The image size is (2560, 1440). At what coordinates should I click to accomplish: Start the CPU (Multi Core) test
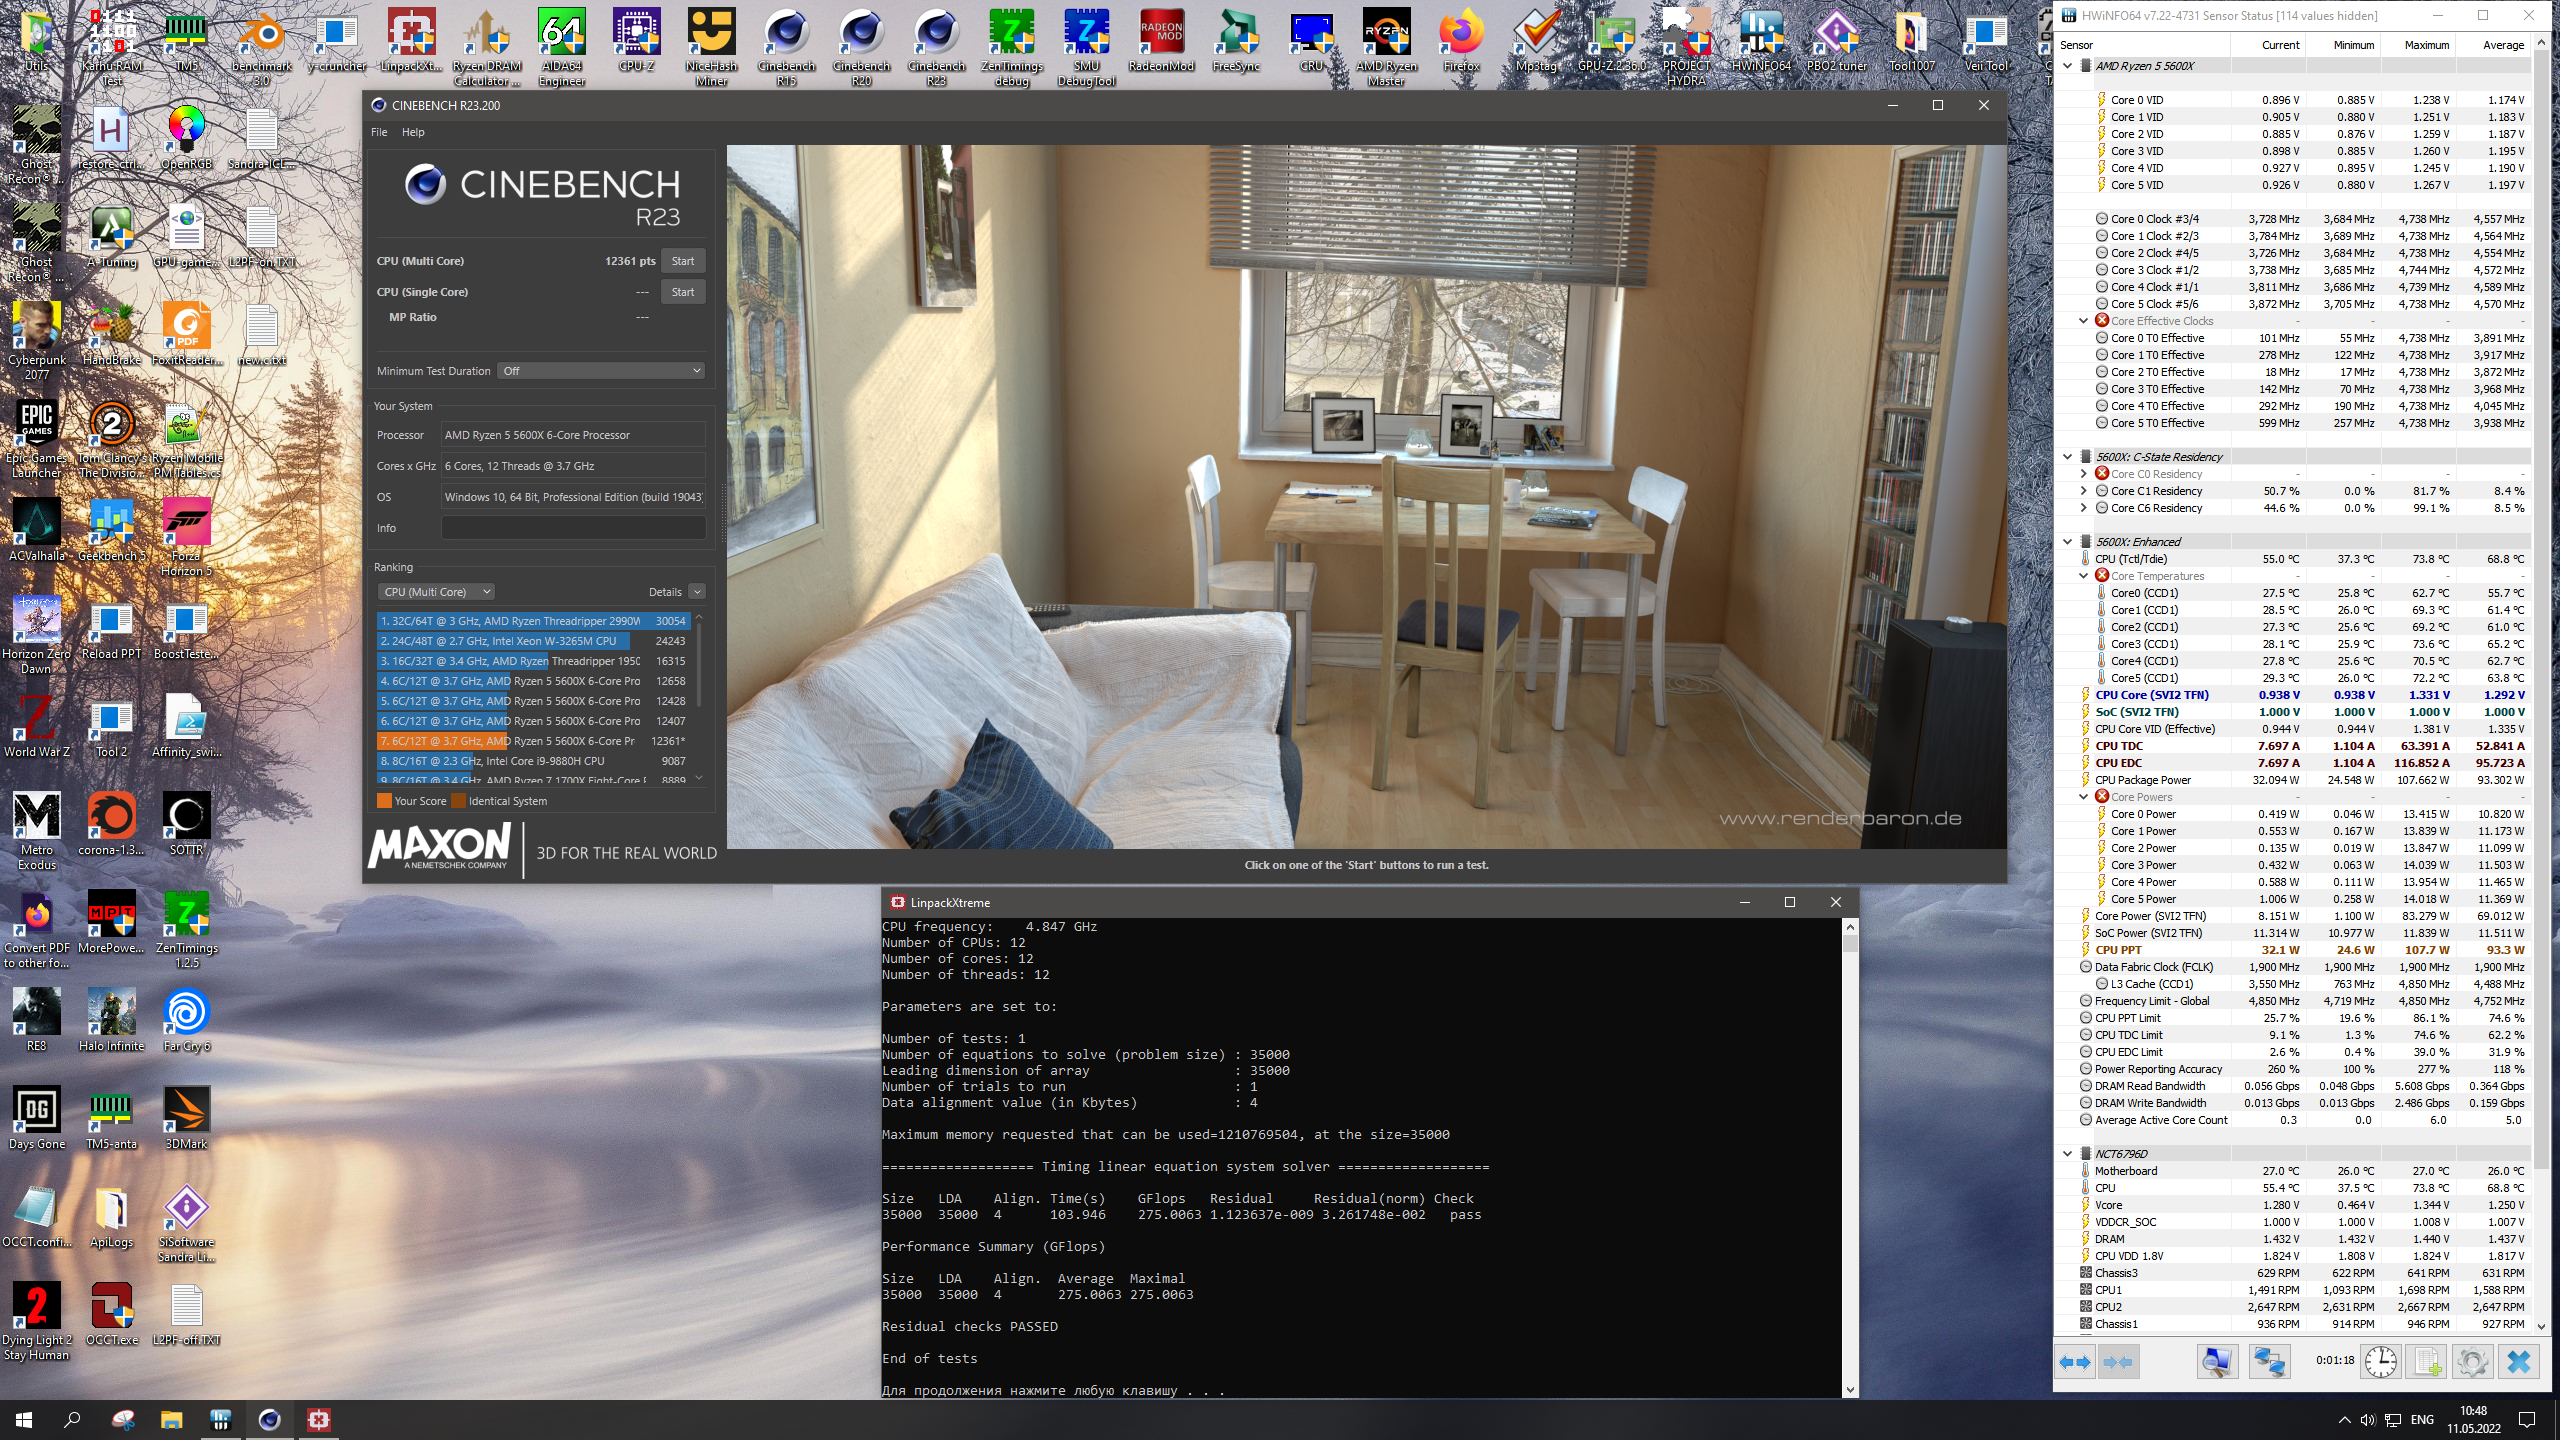(682, 261)
